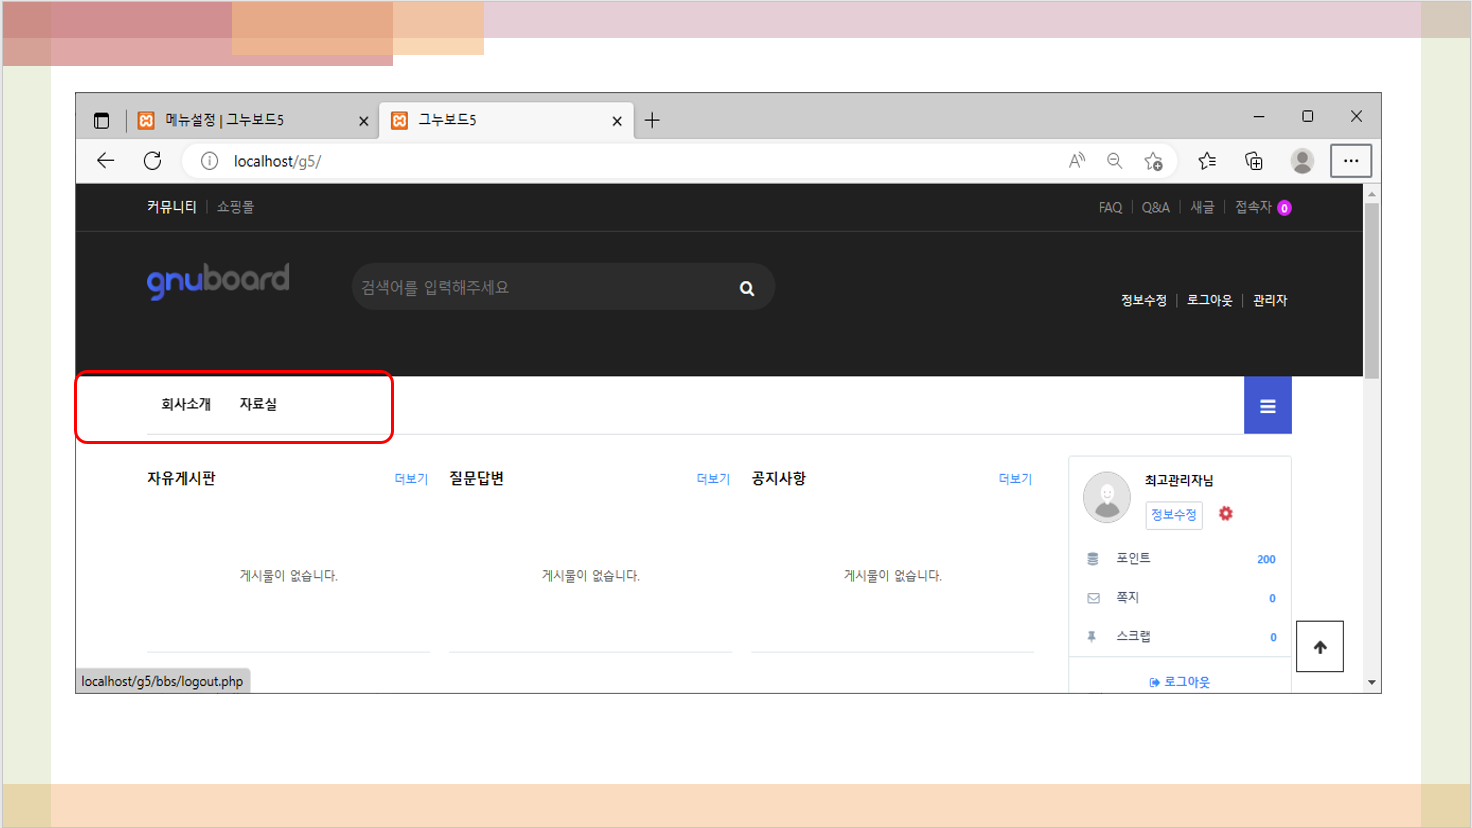The width and height of the screenshot is (1472, 828).
Task: View site information icon beside localhost address
Action: pos(209,161)
